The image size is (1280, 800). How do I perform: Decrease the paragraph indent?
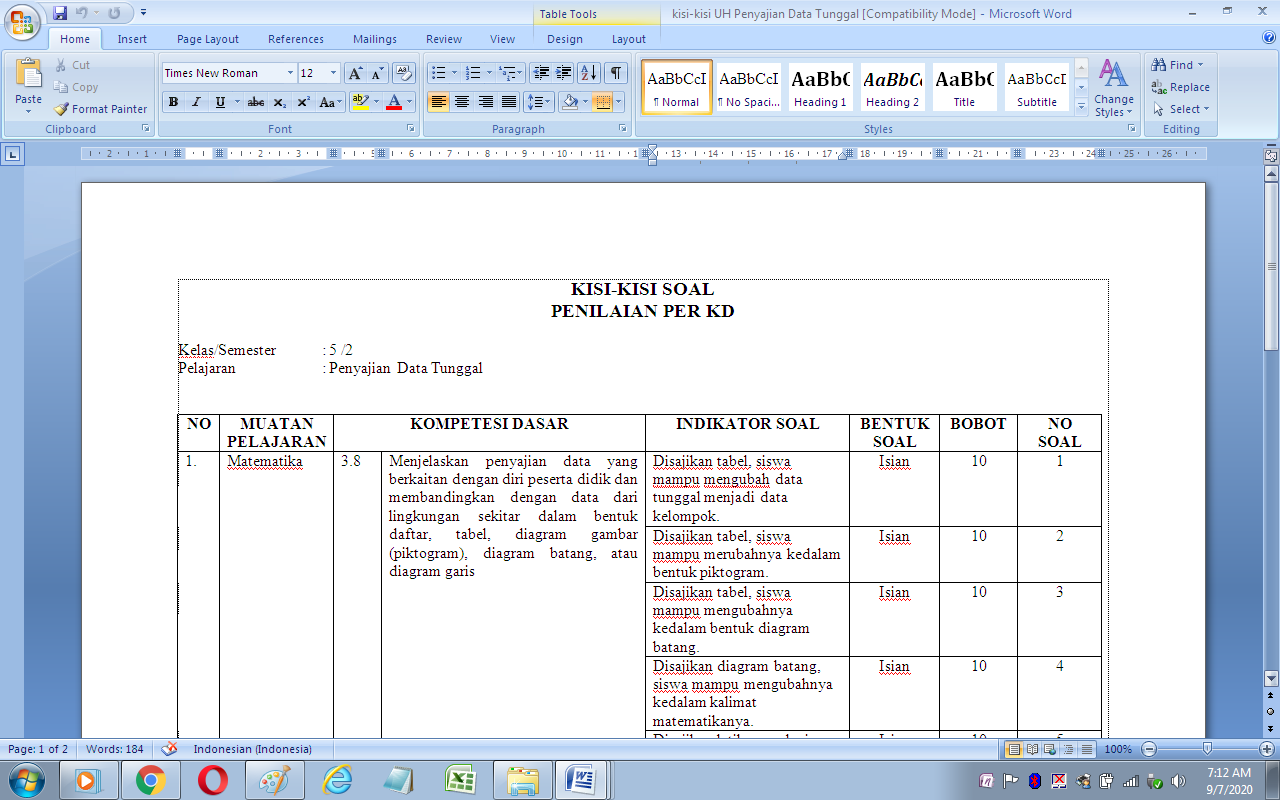pyautogui.click(x=541, y=73)
